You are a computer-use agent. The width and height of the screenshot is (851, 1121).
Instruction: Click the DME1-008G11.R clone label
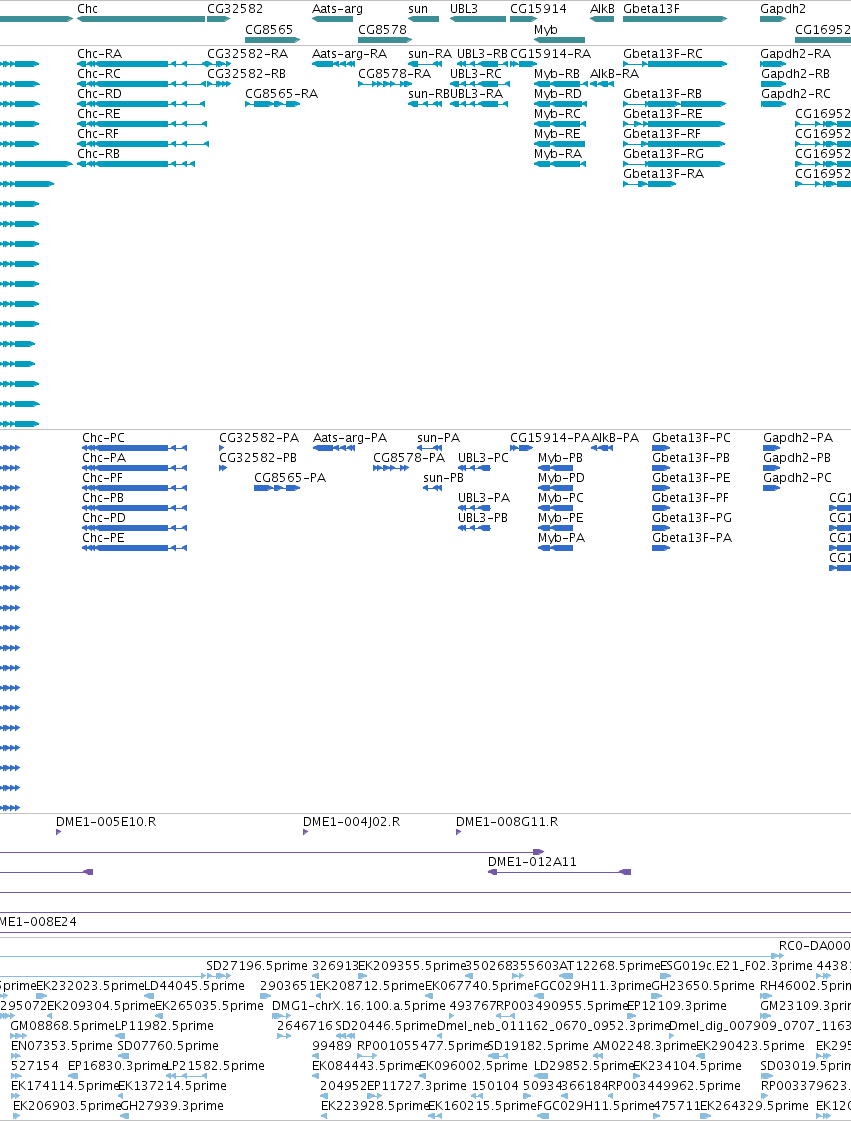[x=507, y=821]
